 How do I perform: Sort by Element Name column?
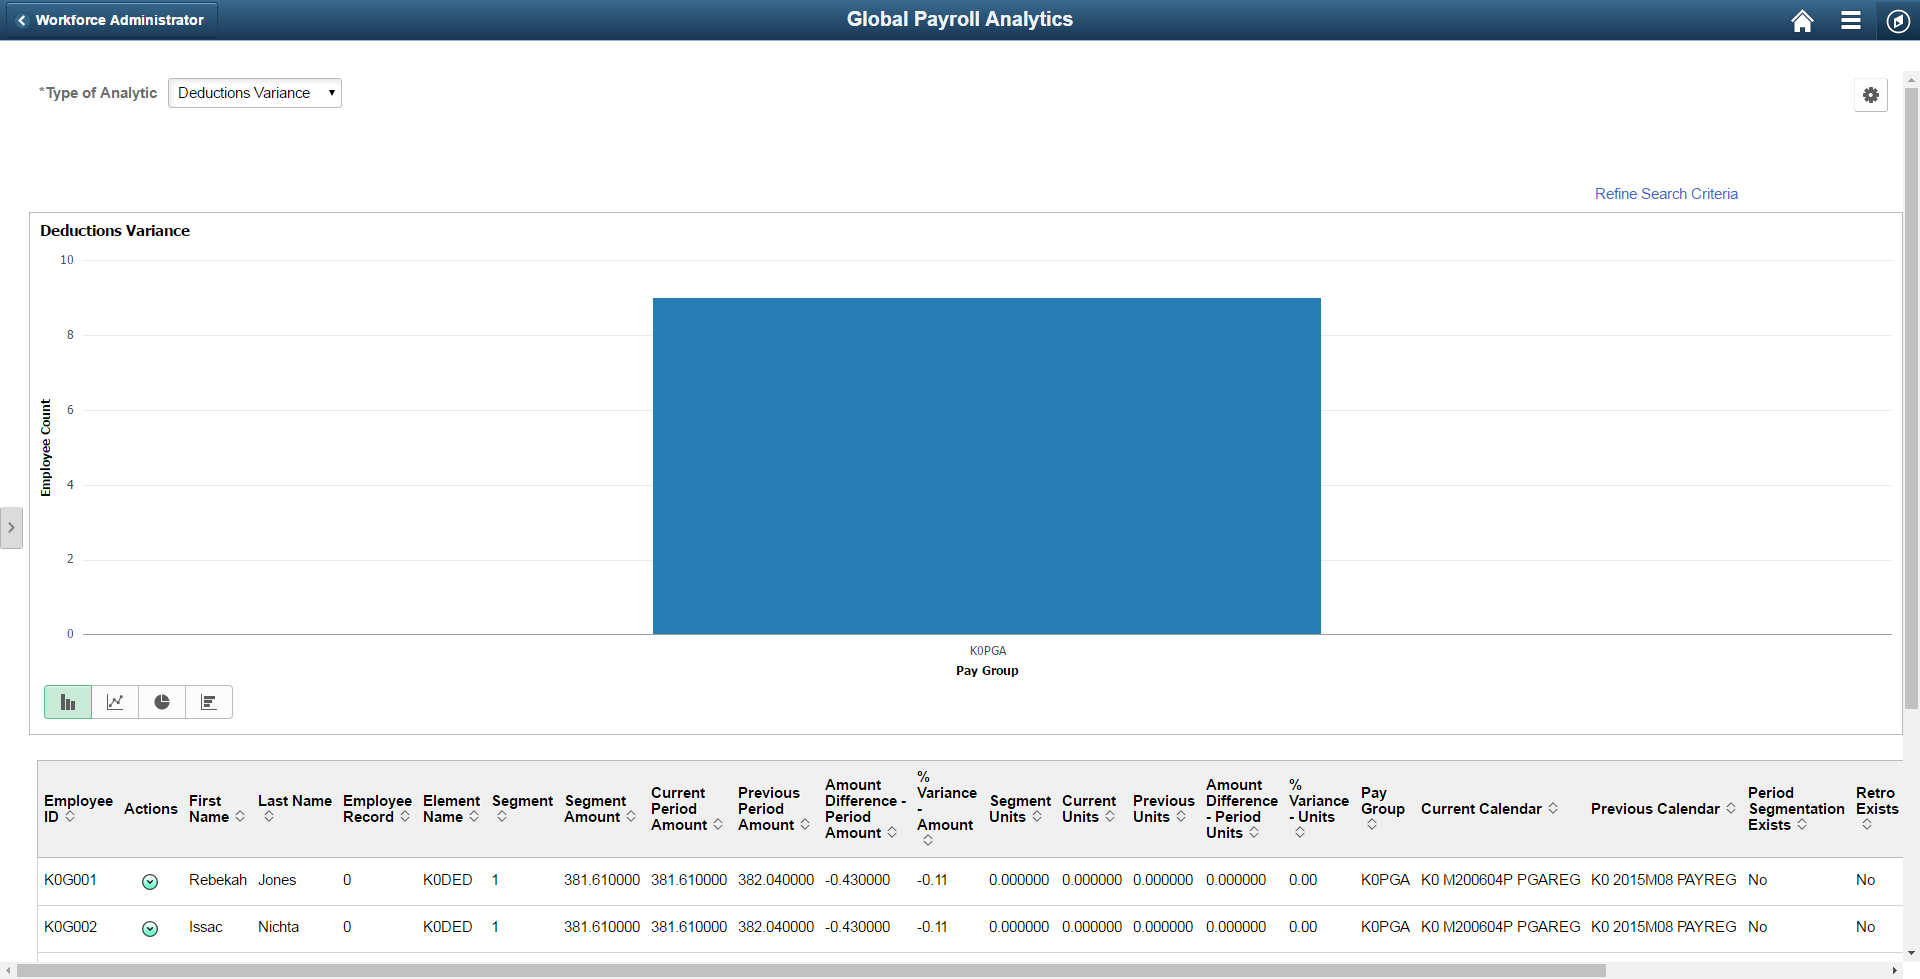[451, 808]
